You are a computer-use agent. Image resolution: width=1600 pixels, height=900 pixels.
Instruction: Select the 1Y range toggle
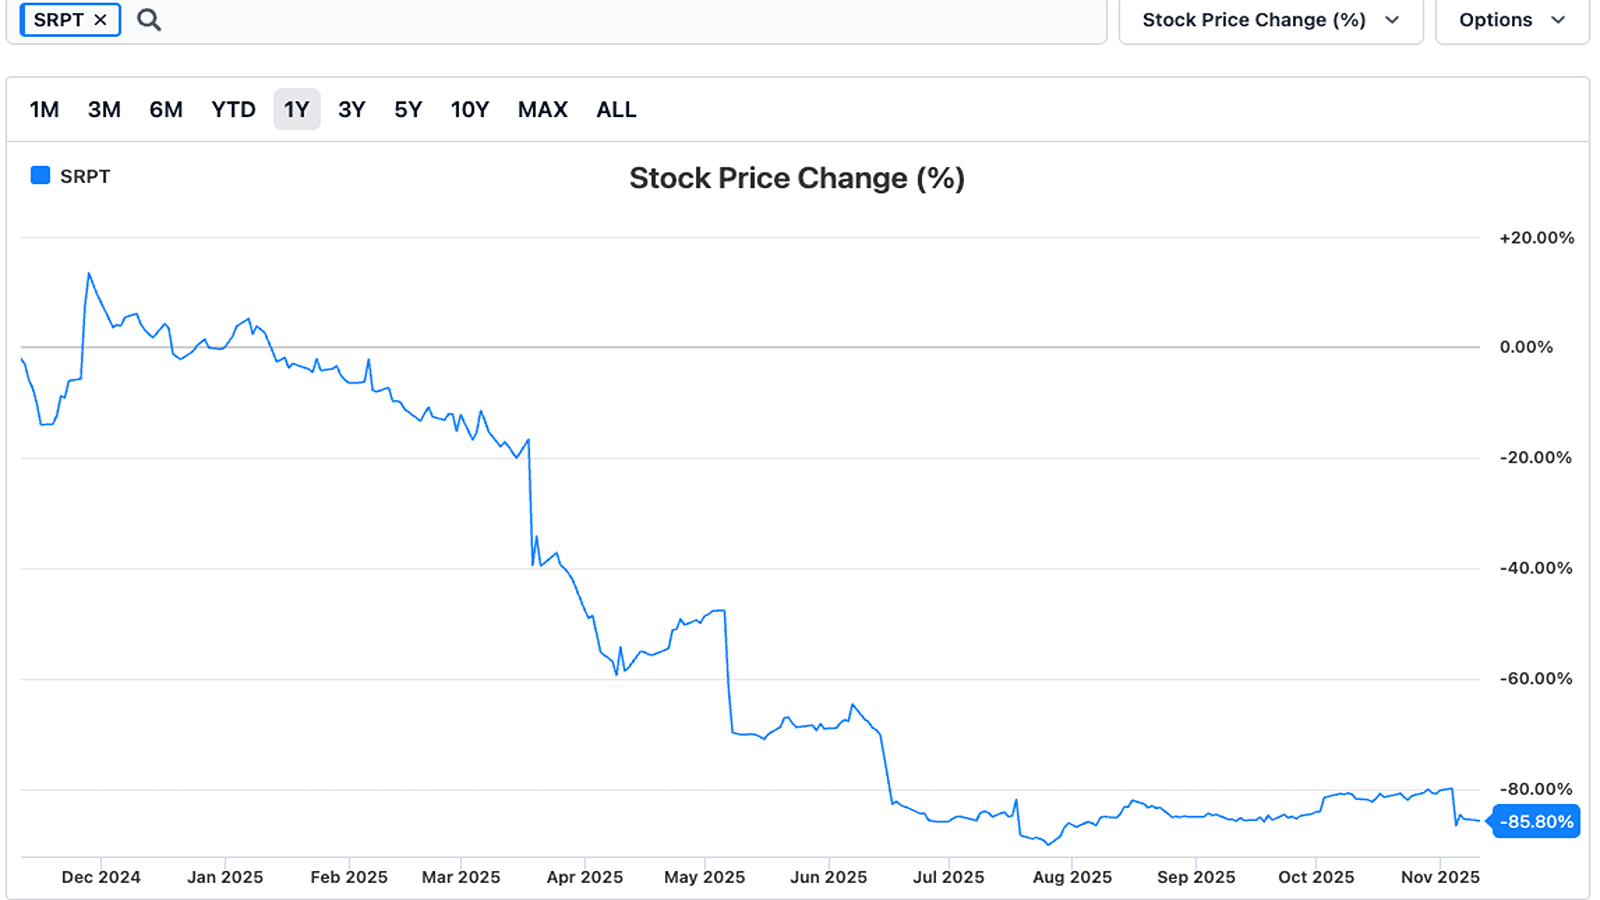pos(296,110)
